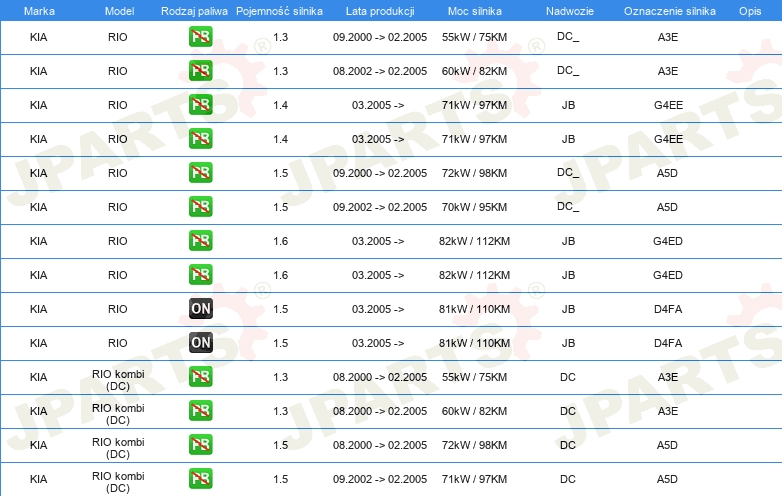782x496 pixels.
Task: Select 71kW / 97KM cell in RIO kombi row
Action: click(x=474, y=479)
